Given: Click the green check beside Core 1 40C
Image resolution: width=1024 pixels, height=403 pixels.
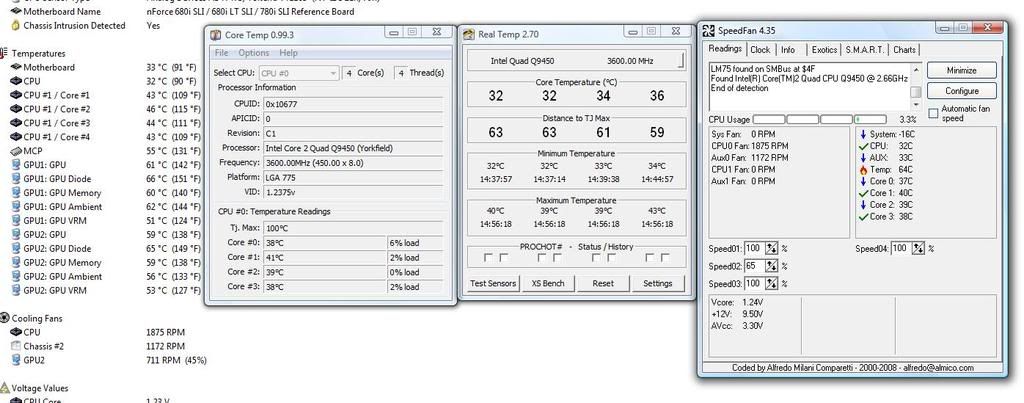Looking at the screenshot, I should (x=864, y=193).
